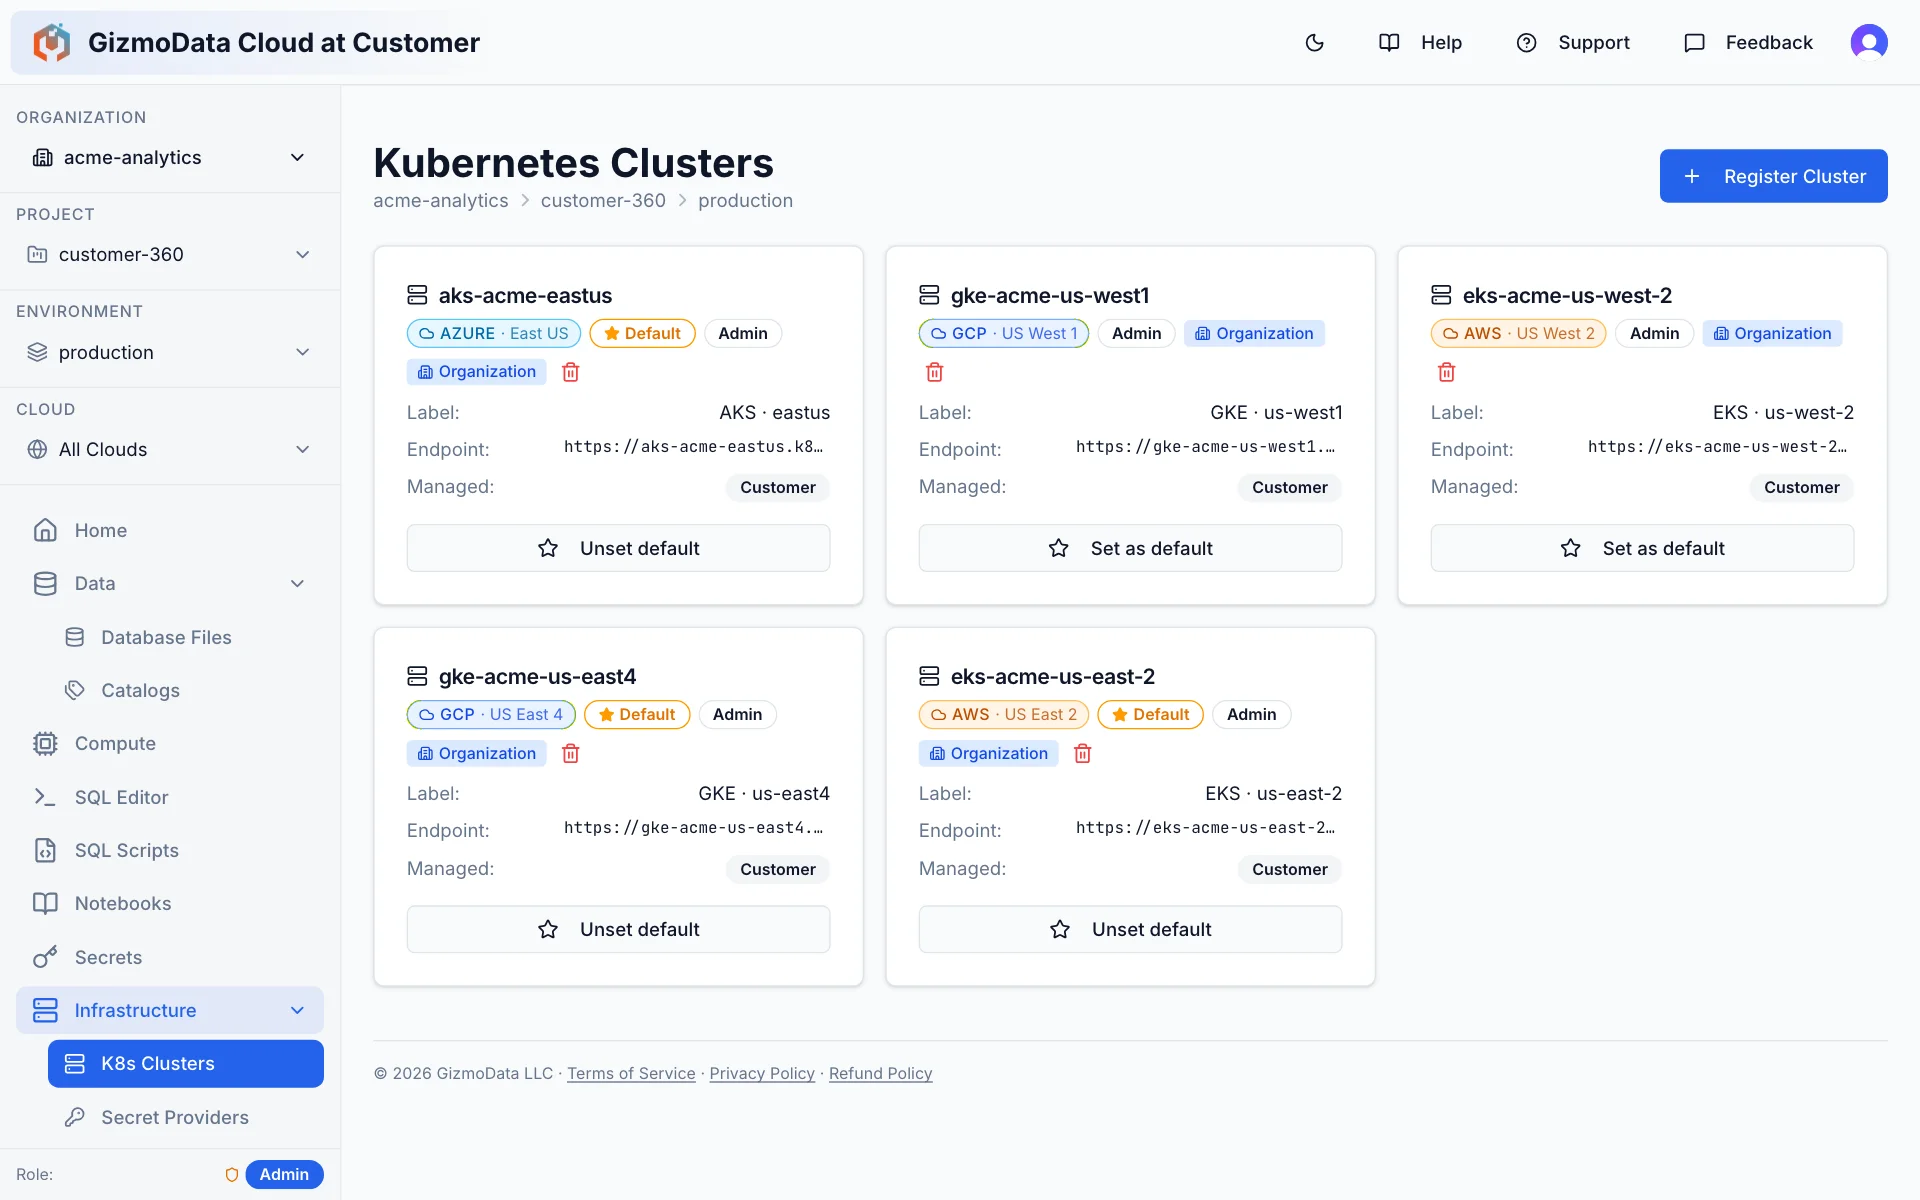Click the Help book icon
Viewport: 1920px width, 1200px height.
coord(1389,42)
